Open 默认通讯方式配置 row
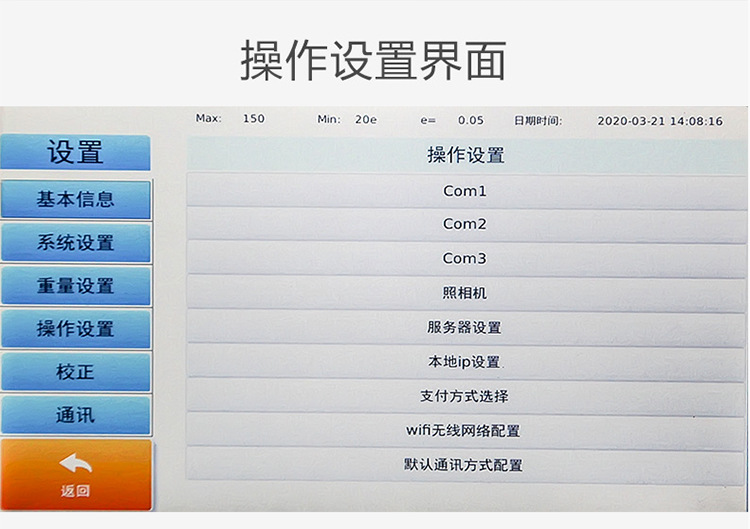750x529 pixels. [465, 465]
